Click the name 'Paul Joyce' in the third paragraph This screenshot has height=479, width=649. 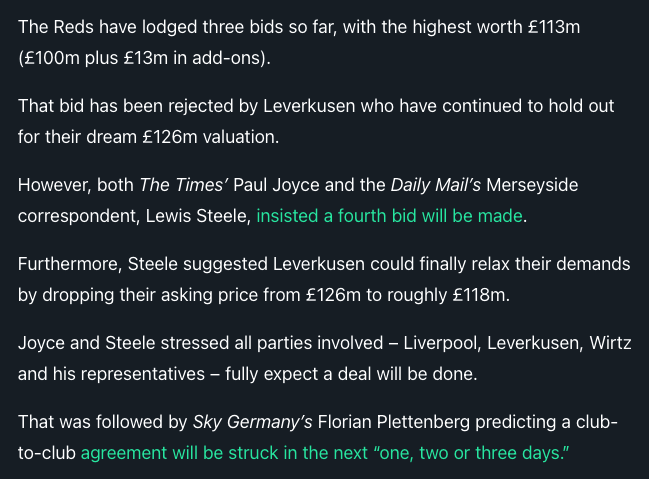[276, 185]
